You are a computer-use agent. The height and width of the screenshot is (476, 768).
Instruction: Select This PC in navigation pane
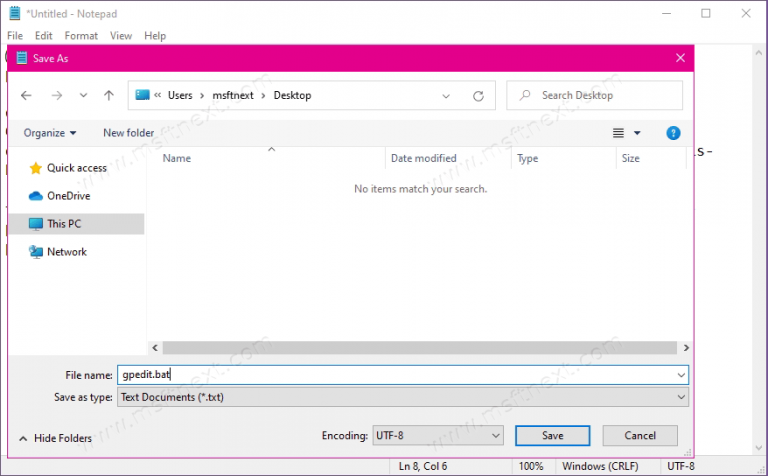[x=76, y=224]
